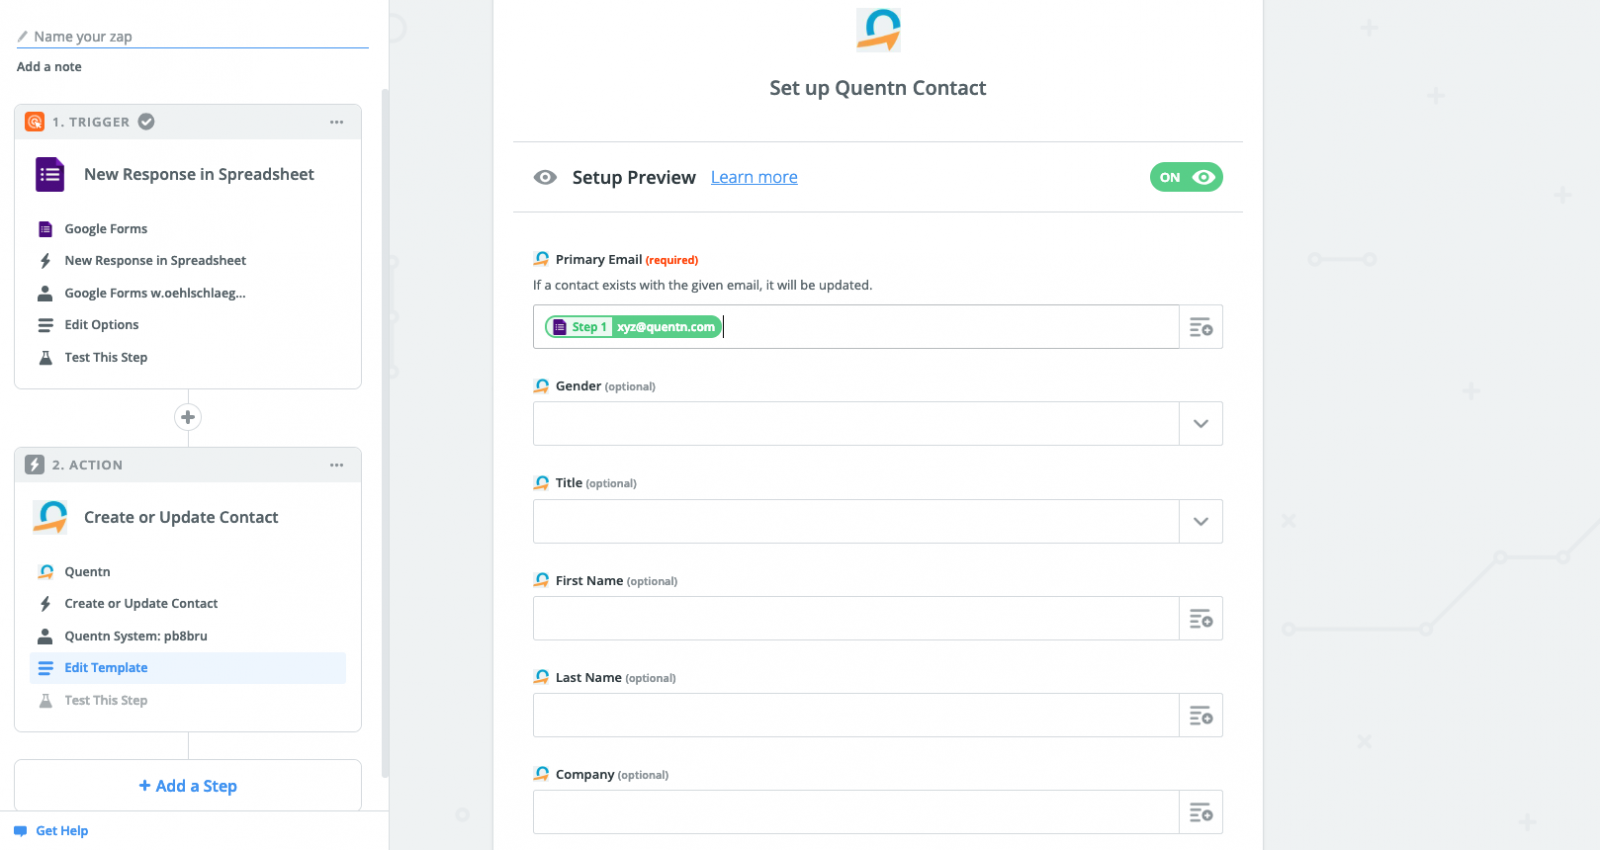Click insert-field icon next to Company

(1200, 812)
